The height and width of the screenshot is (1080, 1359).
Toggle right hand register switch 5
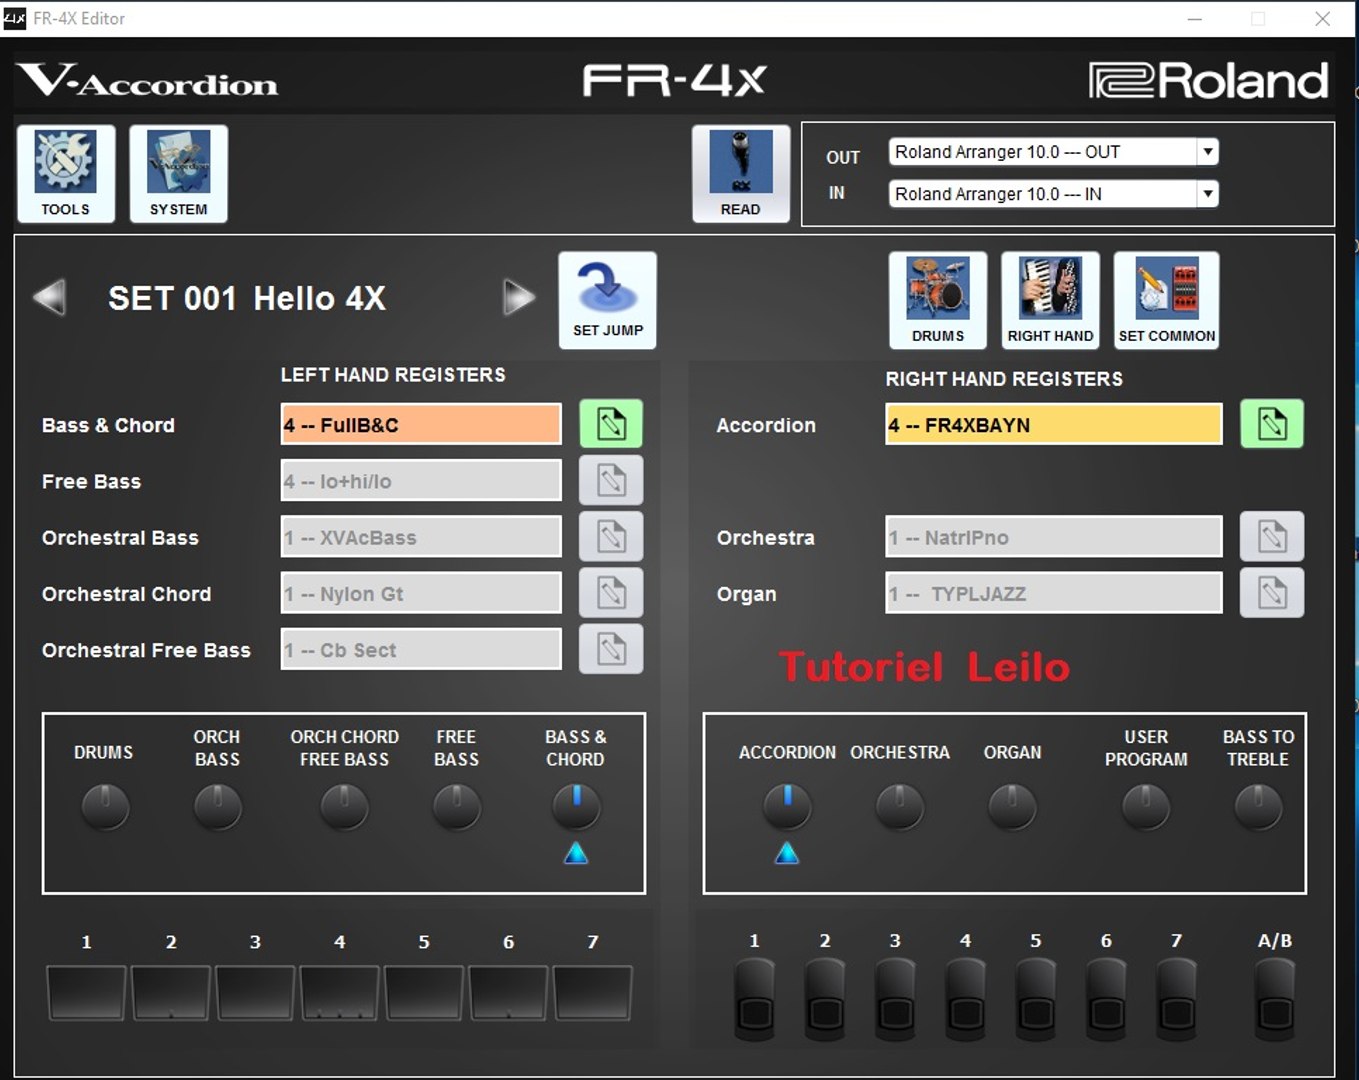1036,1000
